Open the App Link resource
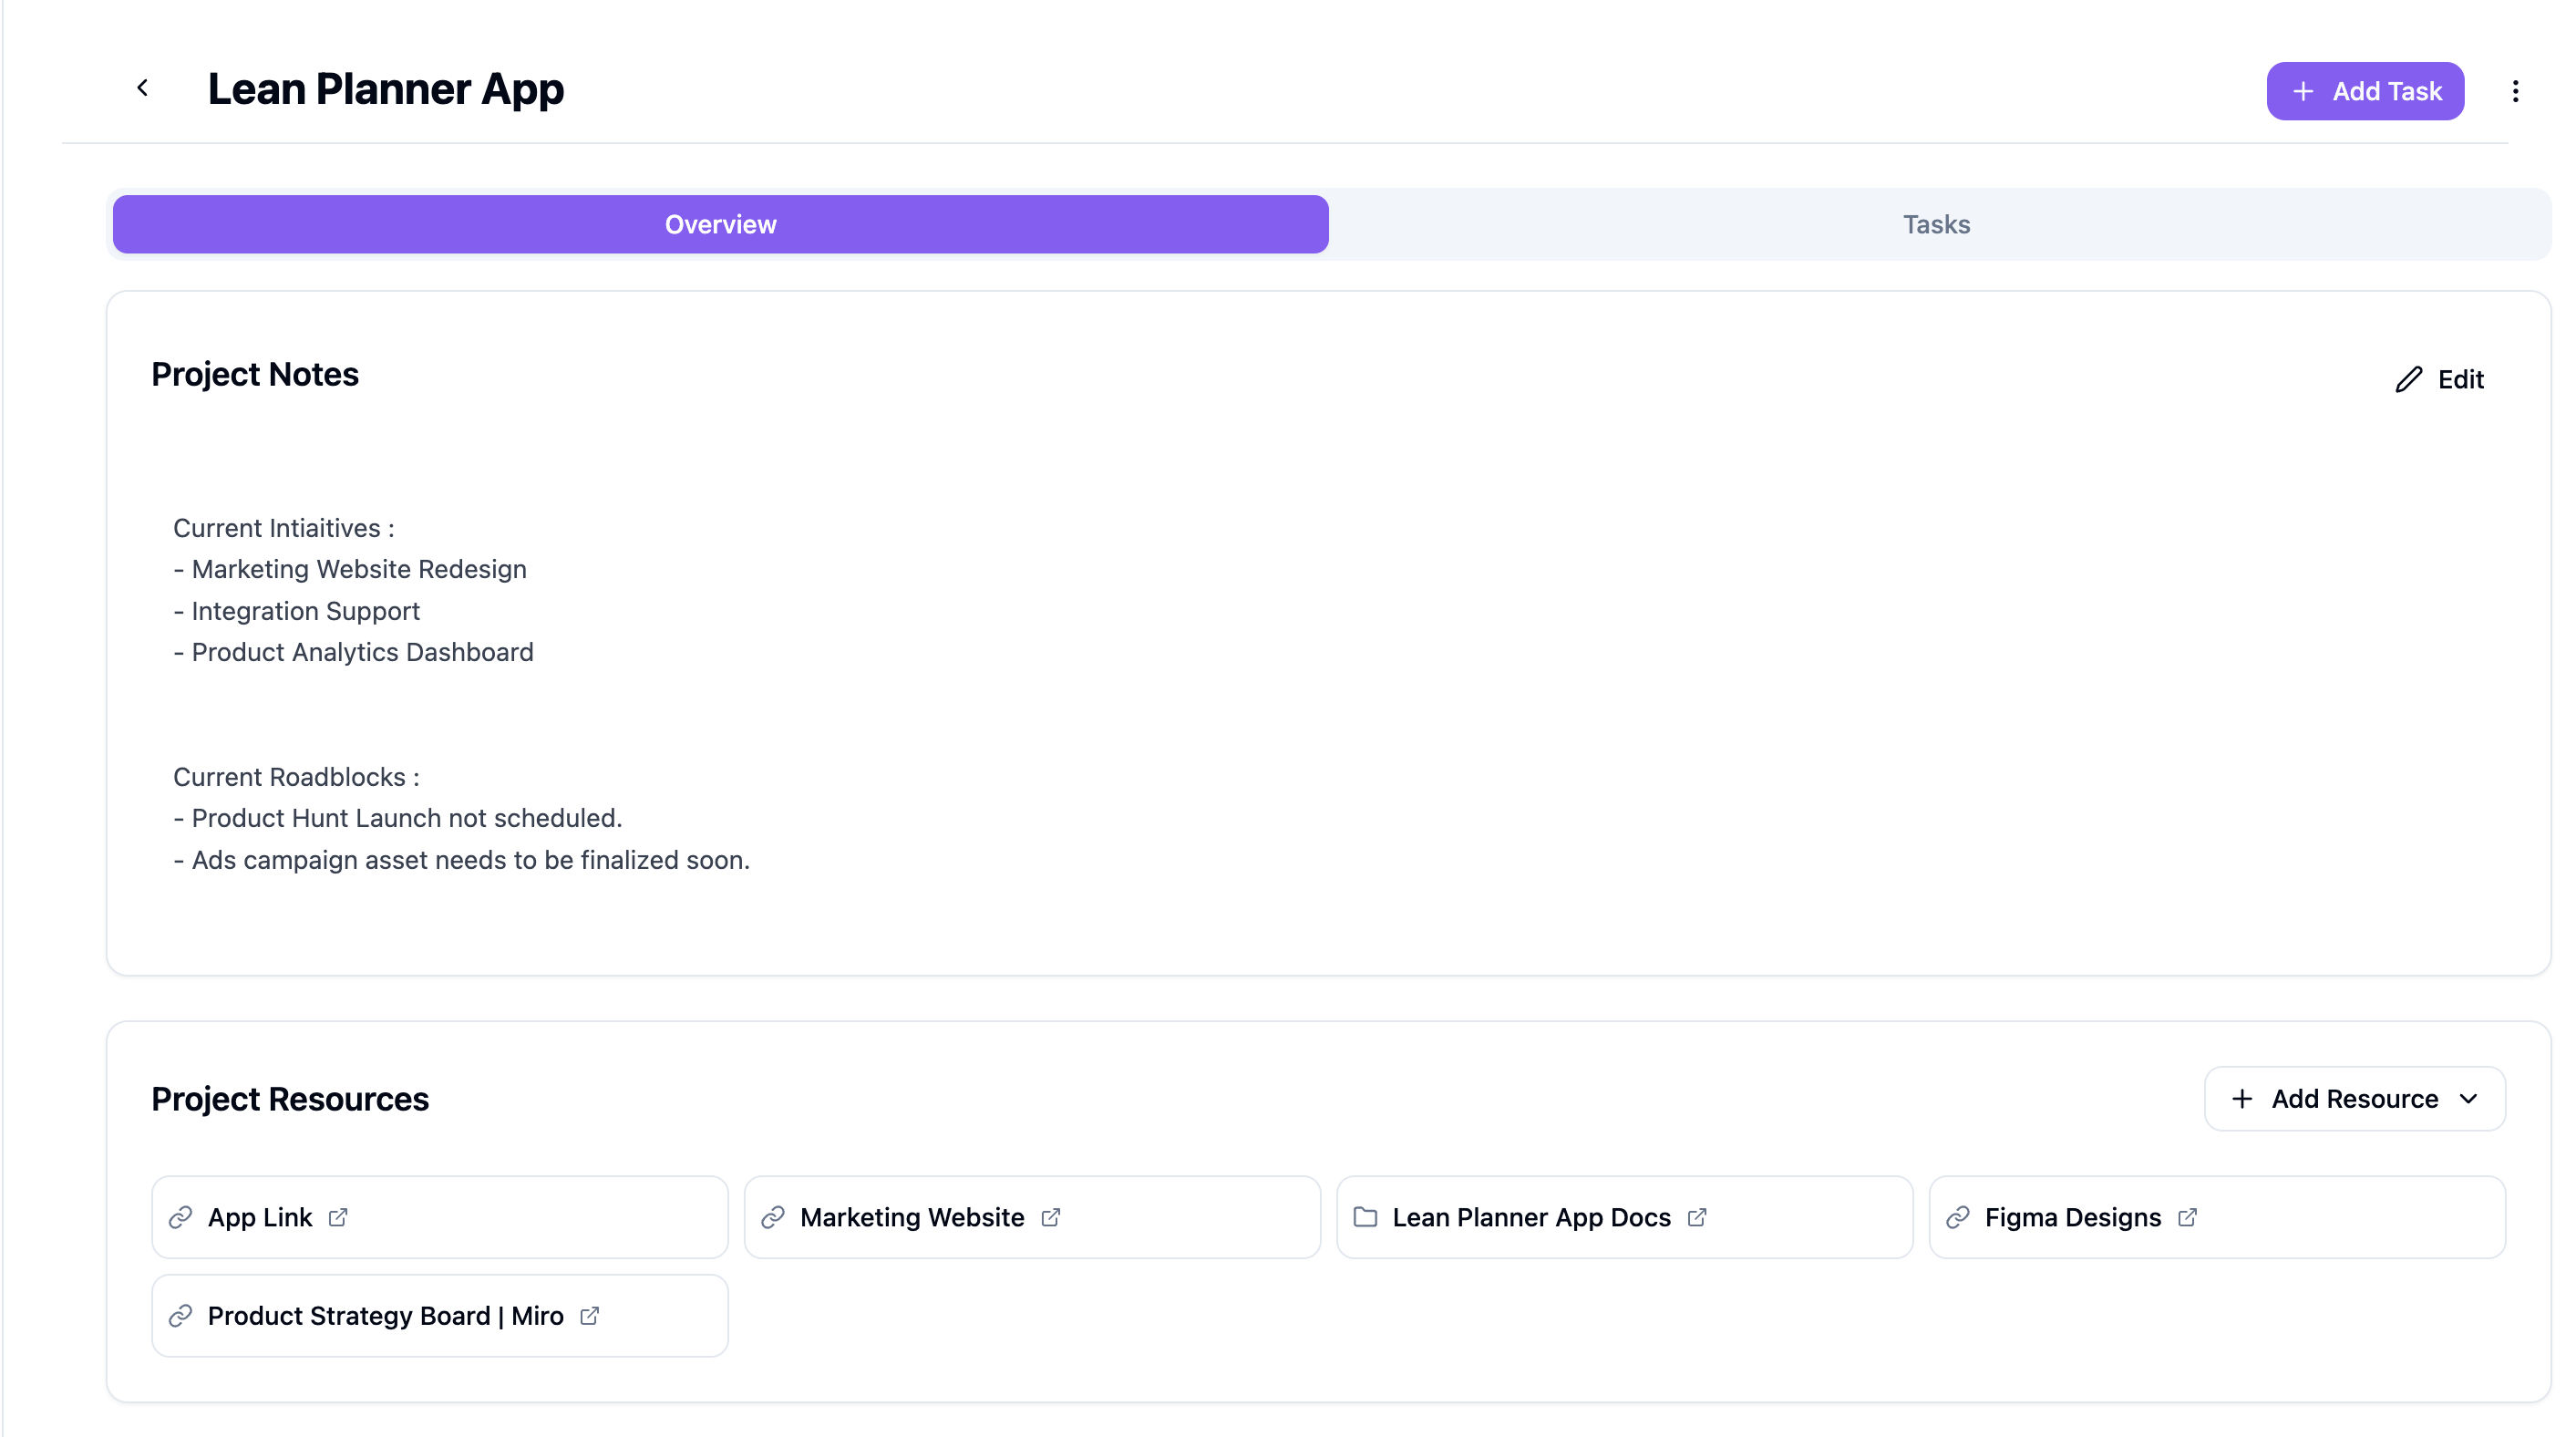Screen dimensions: 2576x1437 click(439, 1216)
